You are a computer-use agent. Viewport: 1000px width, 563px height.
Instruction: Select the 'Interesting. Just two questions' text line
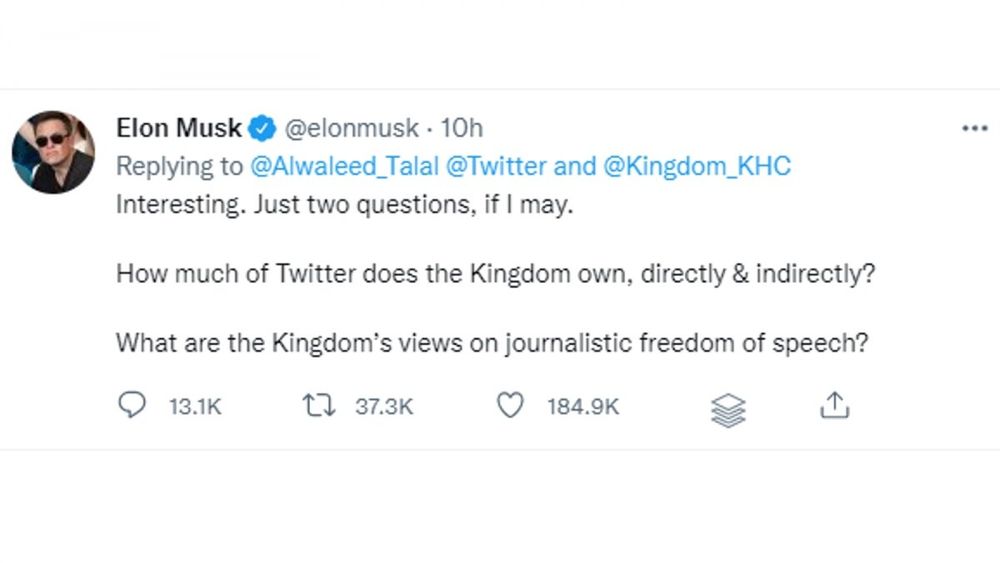(344, 205)
